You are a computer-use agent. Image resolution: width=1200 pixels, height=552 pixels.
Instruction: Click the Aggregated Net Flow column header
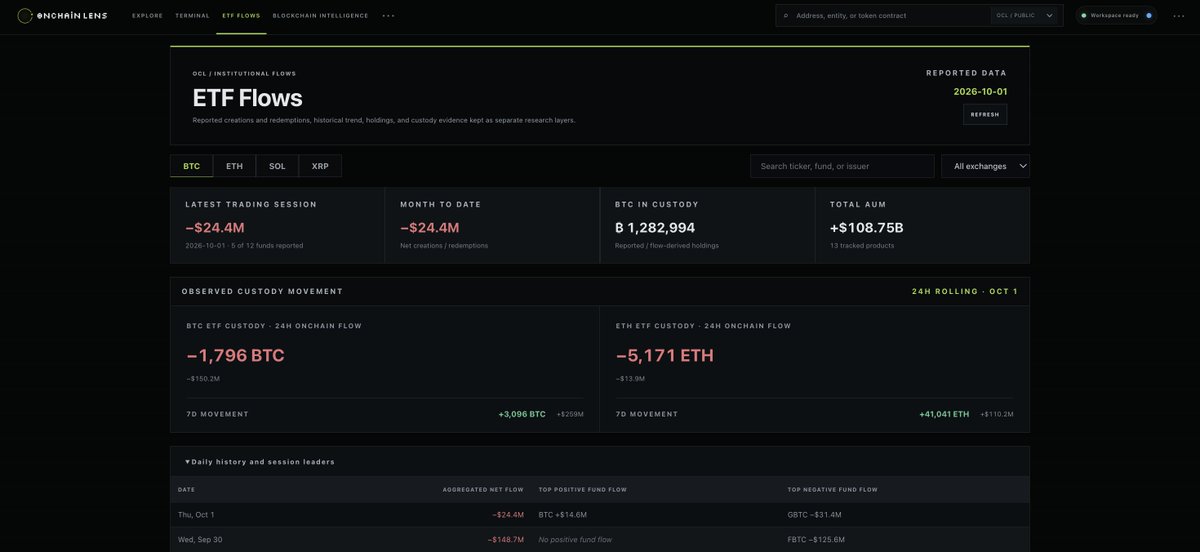coord(483,489)
